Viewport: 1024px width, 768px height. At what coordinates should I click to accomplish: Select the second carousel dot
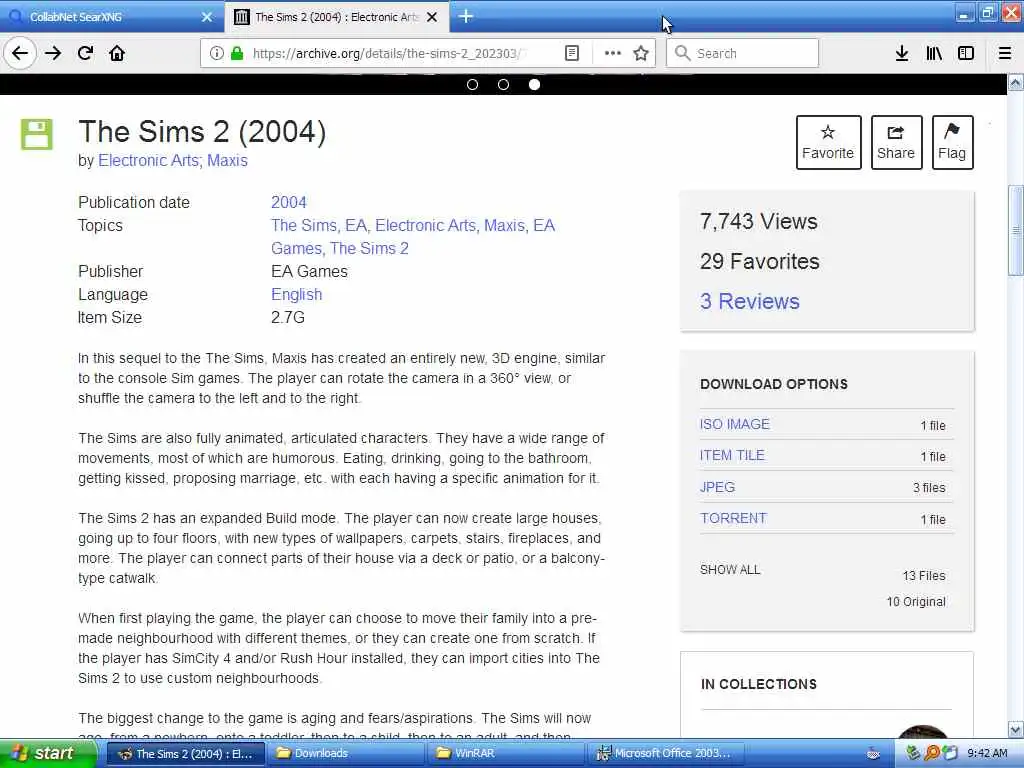[x=504, y=84]
